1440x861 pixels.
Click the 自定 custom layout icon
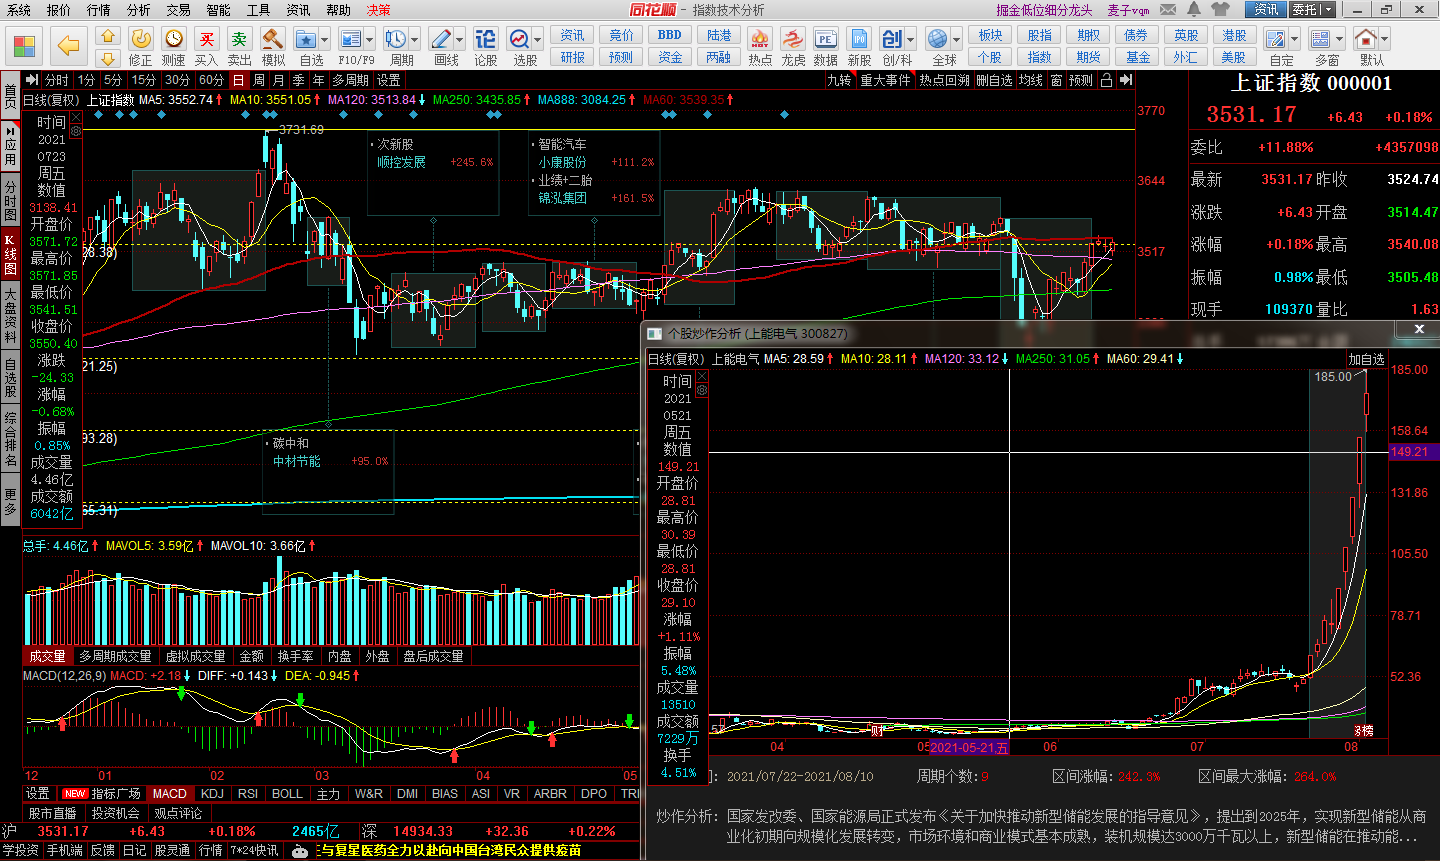click(1276, 39)
